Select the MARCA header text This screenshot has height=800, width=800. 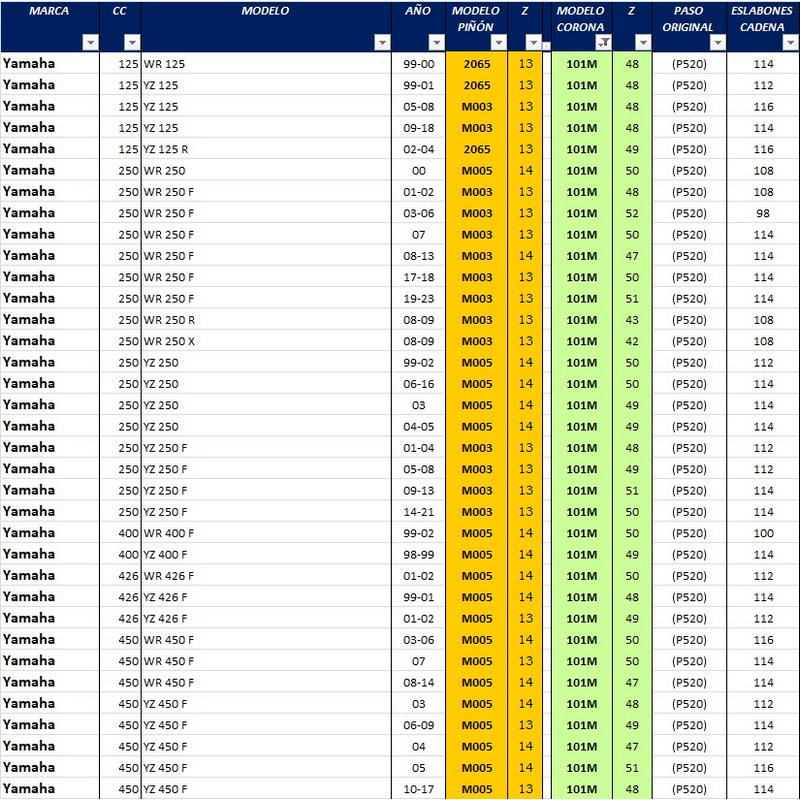coord(49,11)
